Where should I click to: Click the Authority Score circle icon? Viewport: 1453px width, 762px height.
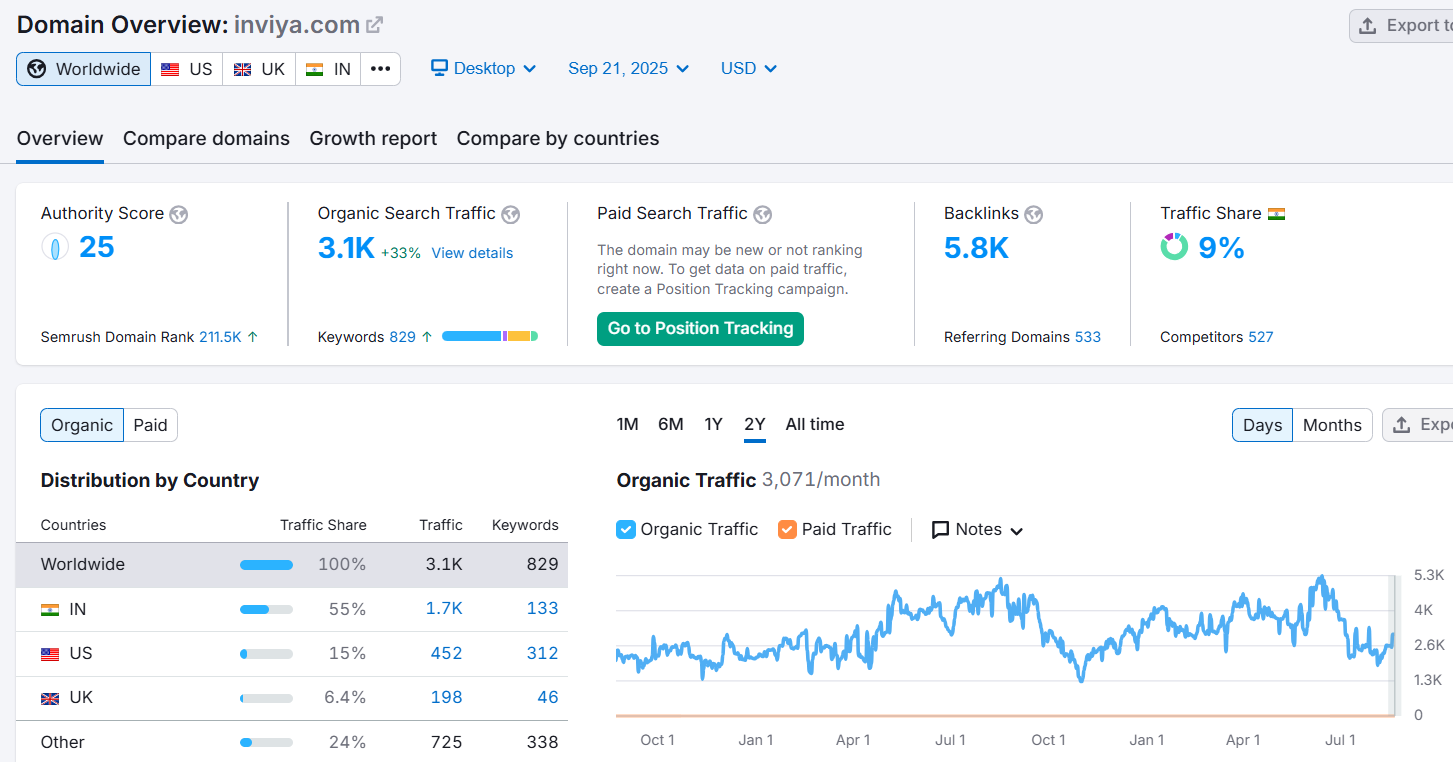pos(55,247)
